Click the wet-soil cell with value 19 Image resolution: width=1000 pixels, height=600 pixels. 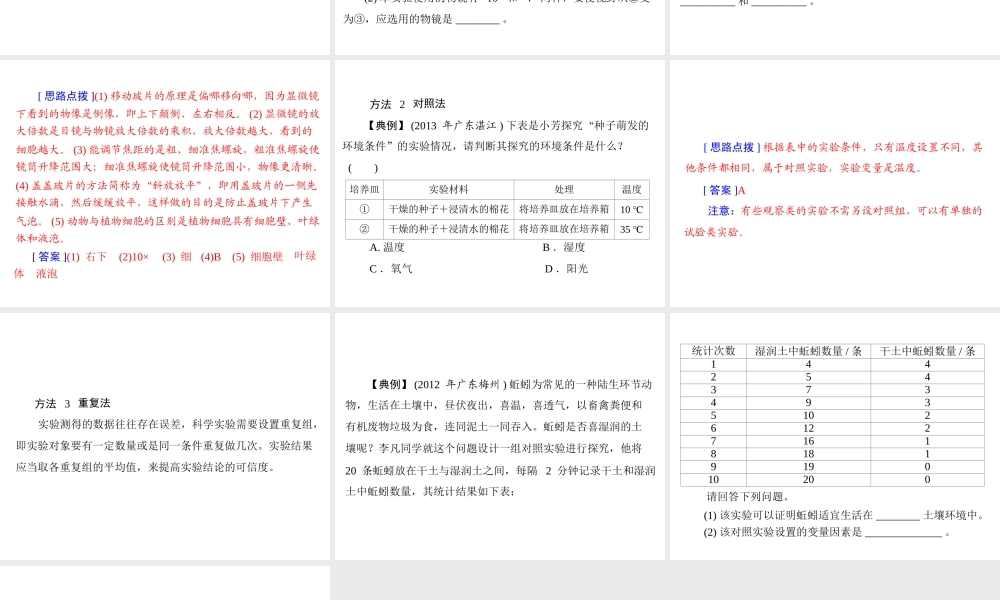808,467
